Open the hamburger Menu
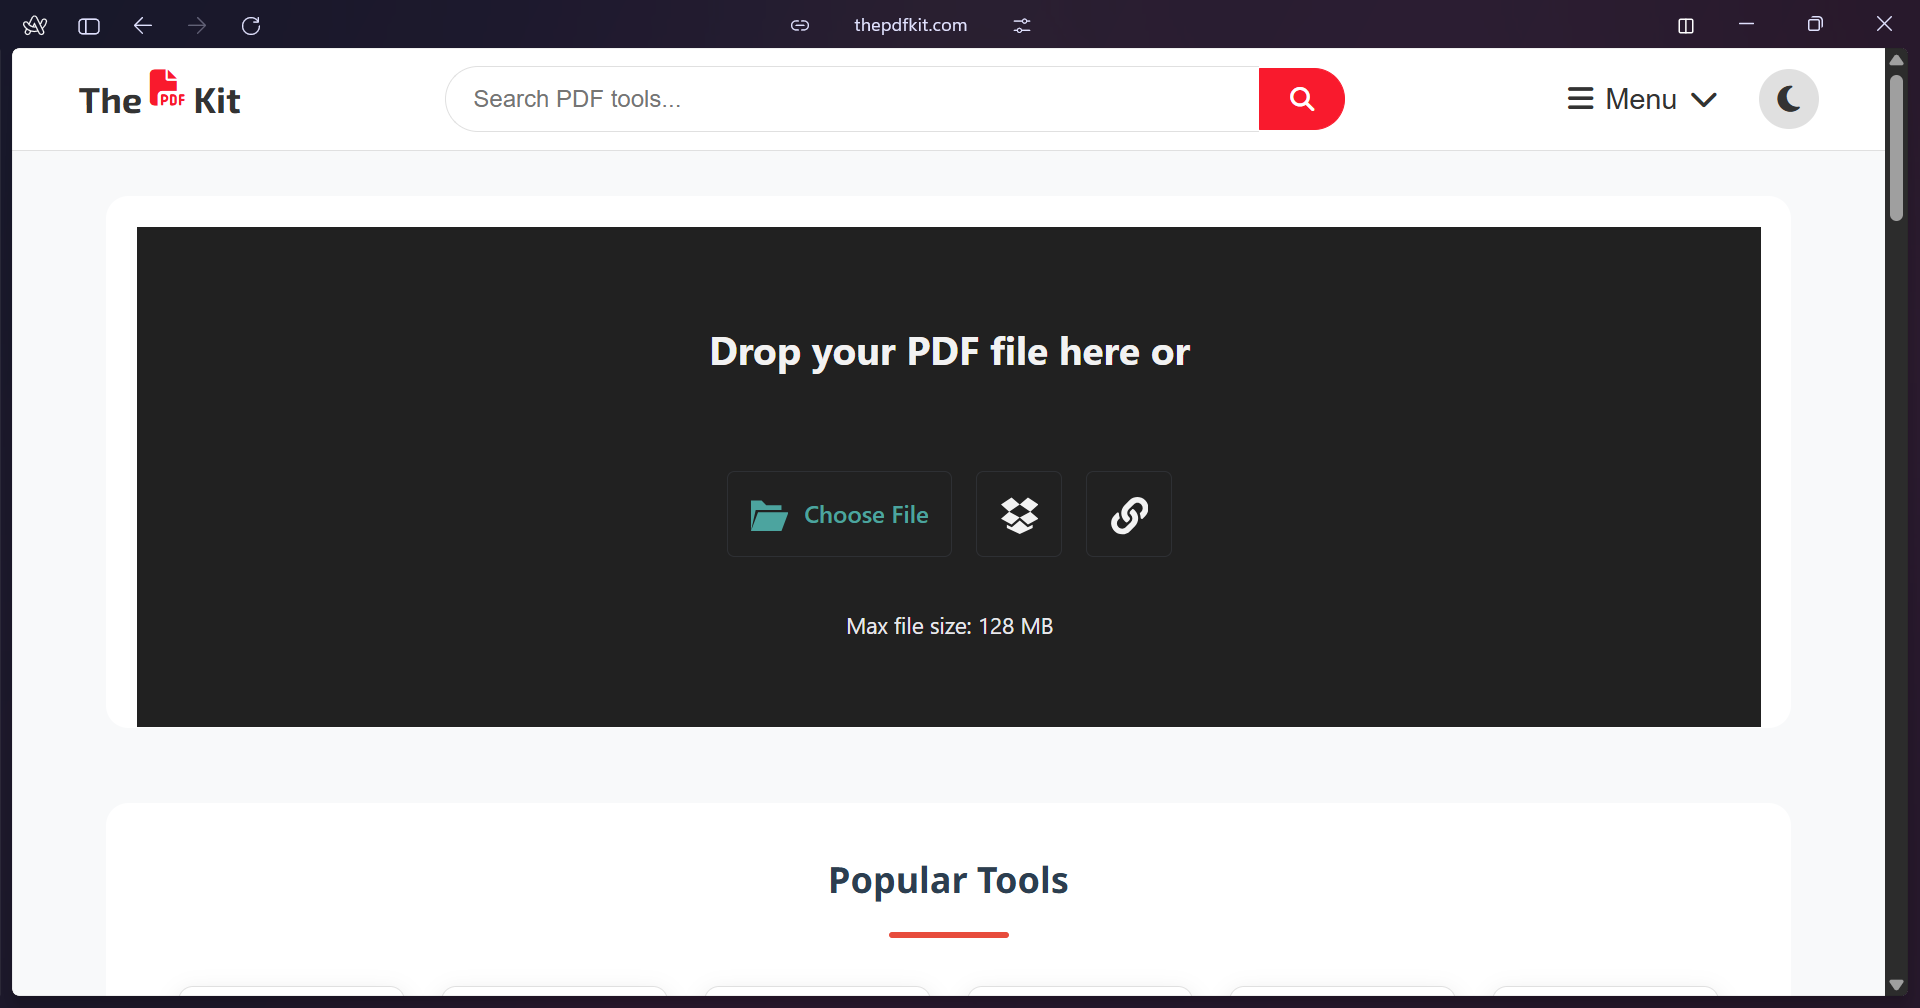 (1581, 99)
